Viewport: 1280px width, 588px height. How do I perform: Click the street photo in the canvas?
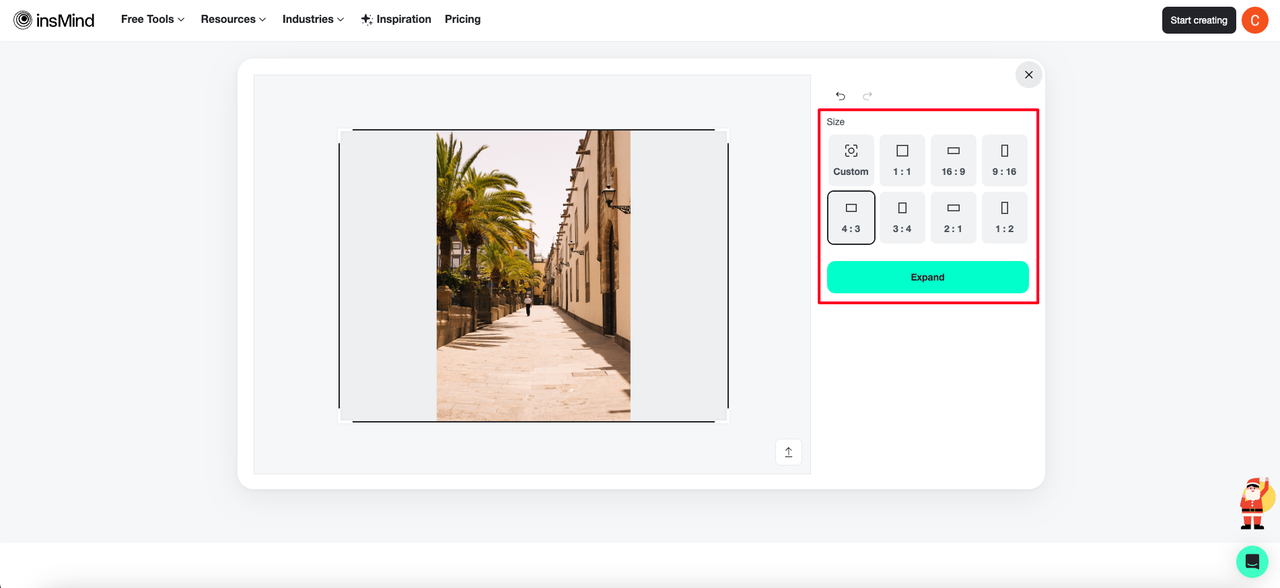pos(533,275)
